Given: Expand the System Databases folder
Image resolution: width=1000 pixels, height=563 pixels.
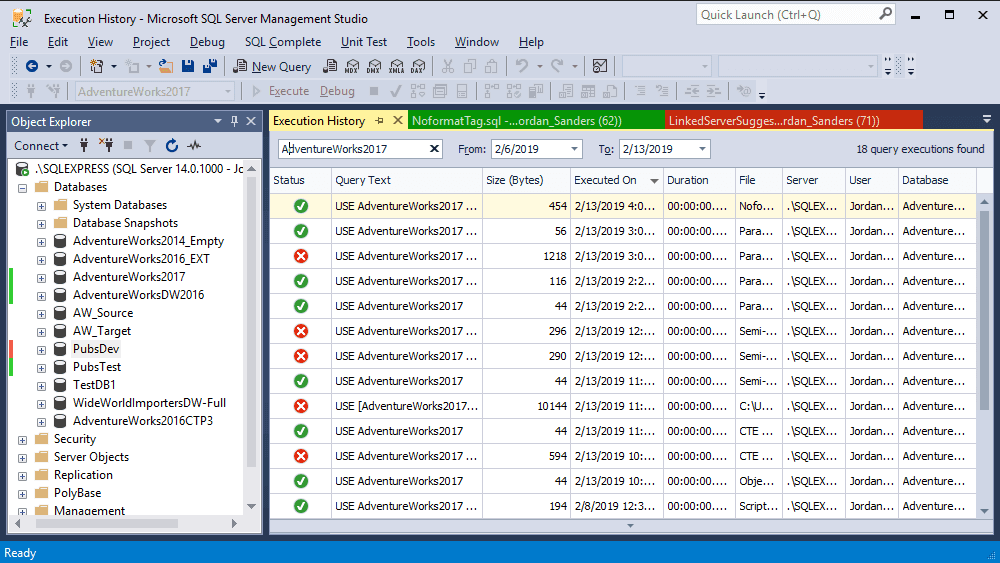Looking at the screenshot, I should (41, 206).
